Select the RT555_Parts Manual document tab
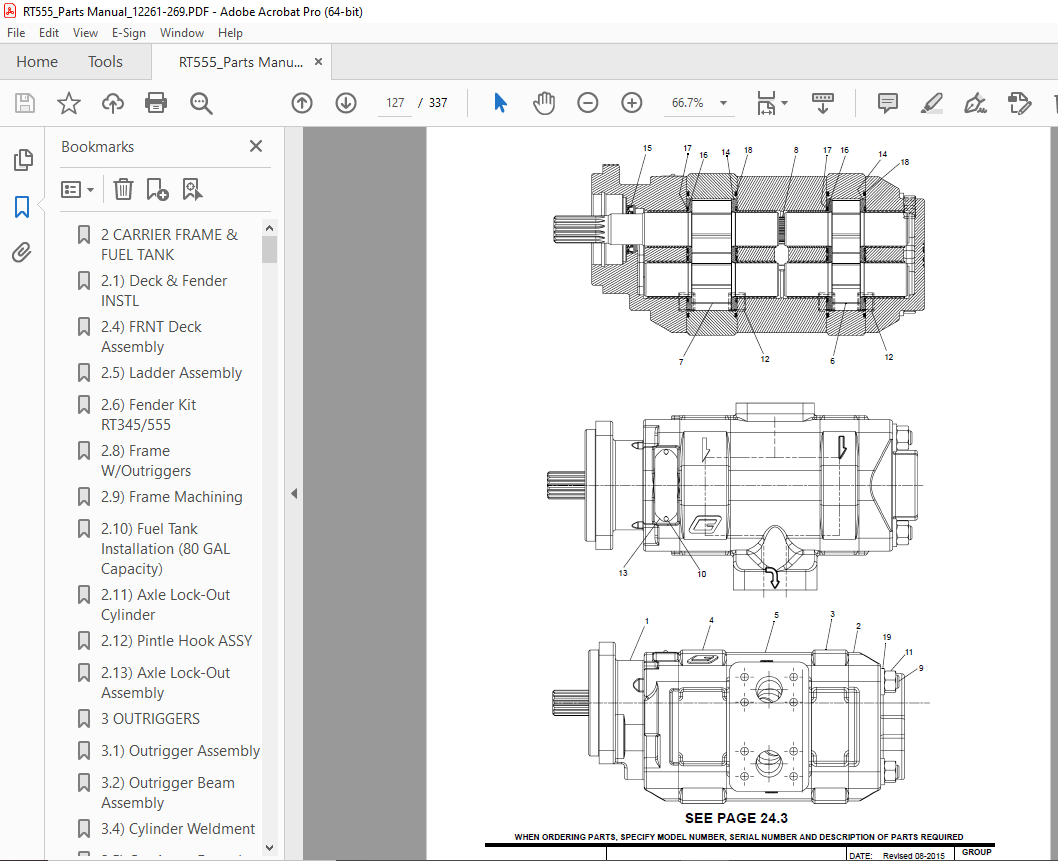 coord(241,62)
